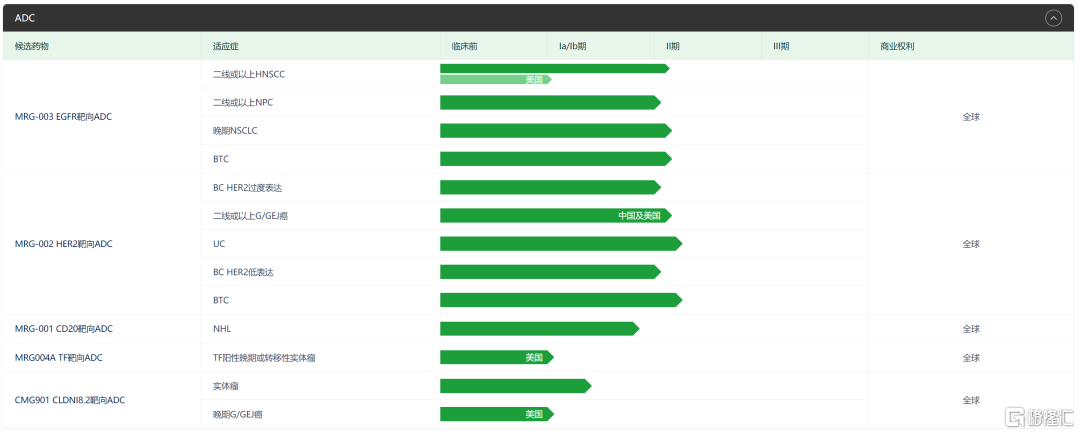Click the progress bar in the NHL row
The height and width of the screenshot is (434, 1080).
(x=538, y=329)
